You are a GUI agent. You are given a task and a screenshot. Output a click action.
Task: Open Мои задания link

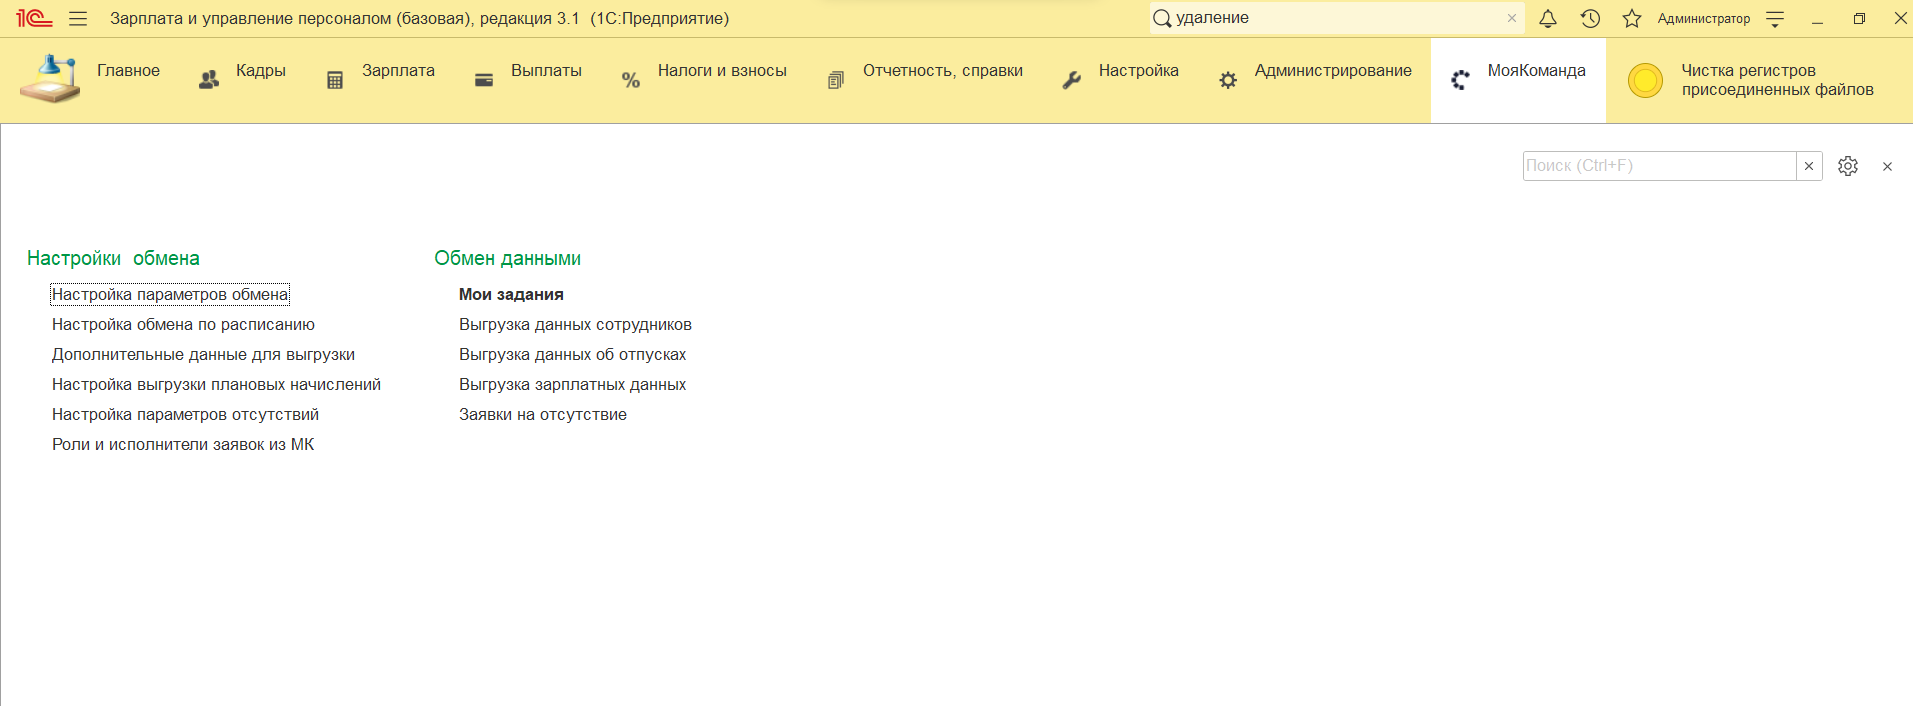[511, 294]
